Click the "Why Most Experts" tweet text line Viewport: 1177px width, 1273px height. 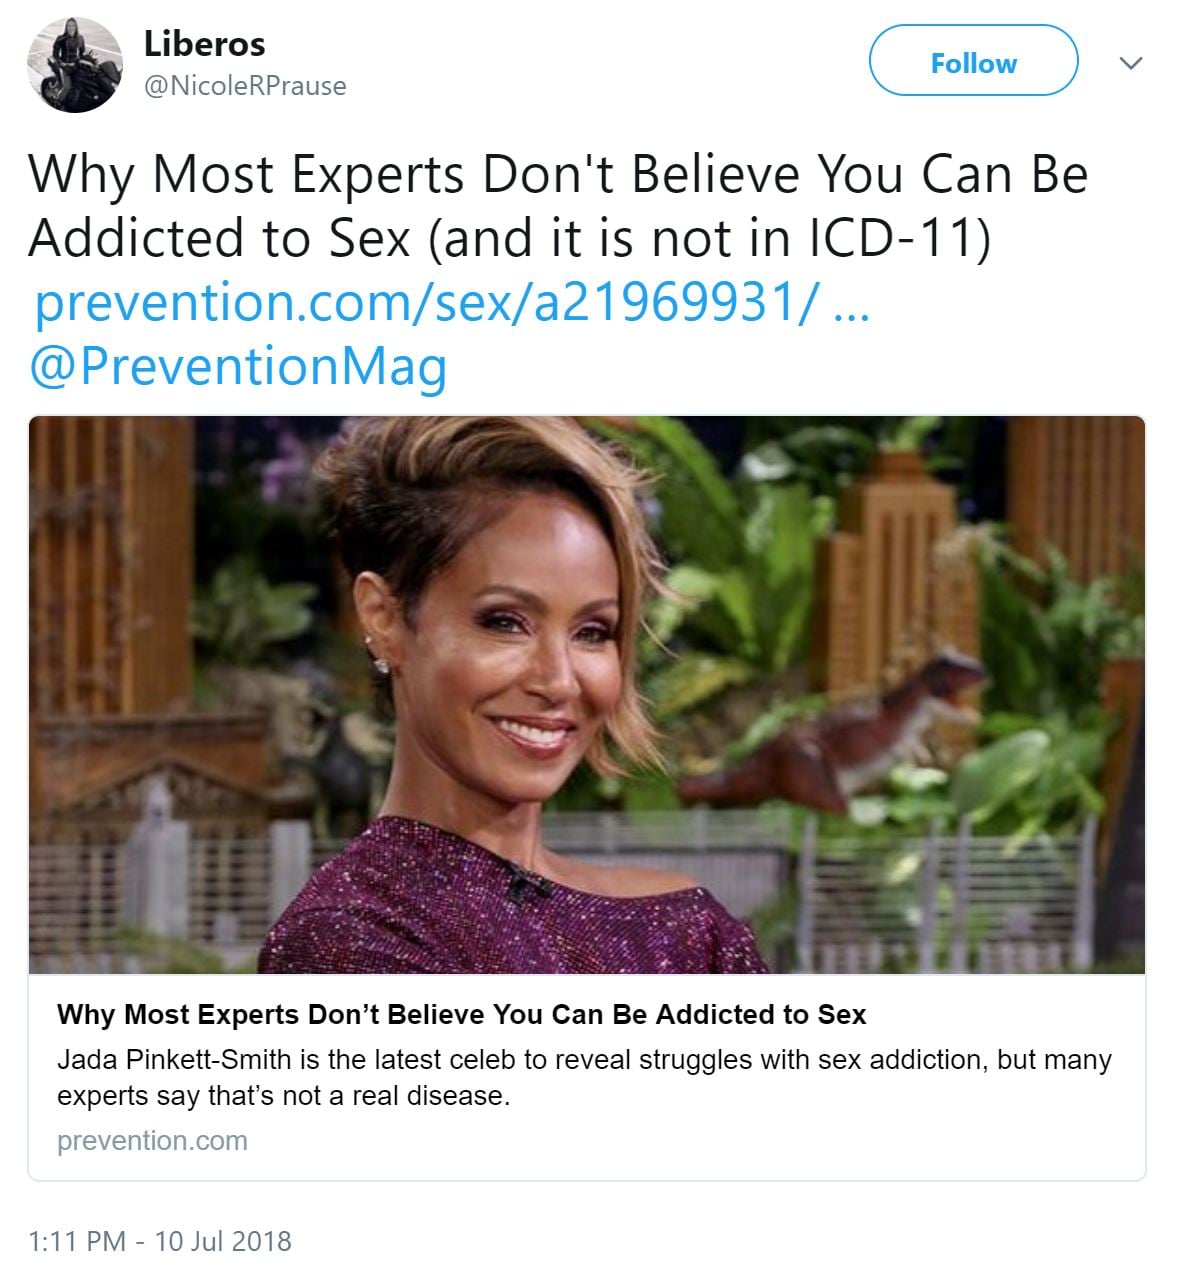click(x=558, y=174)
